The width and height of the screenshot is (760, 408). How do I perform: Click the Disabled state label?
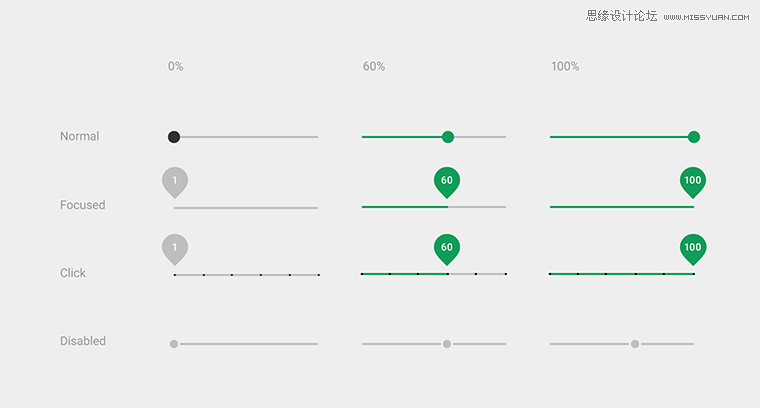tap(83, 341)
